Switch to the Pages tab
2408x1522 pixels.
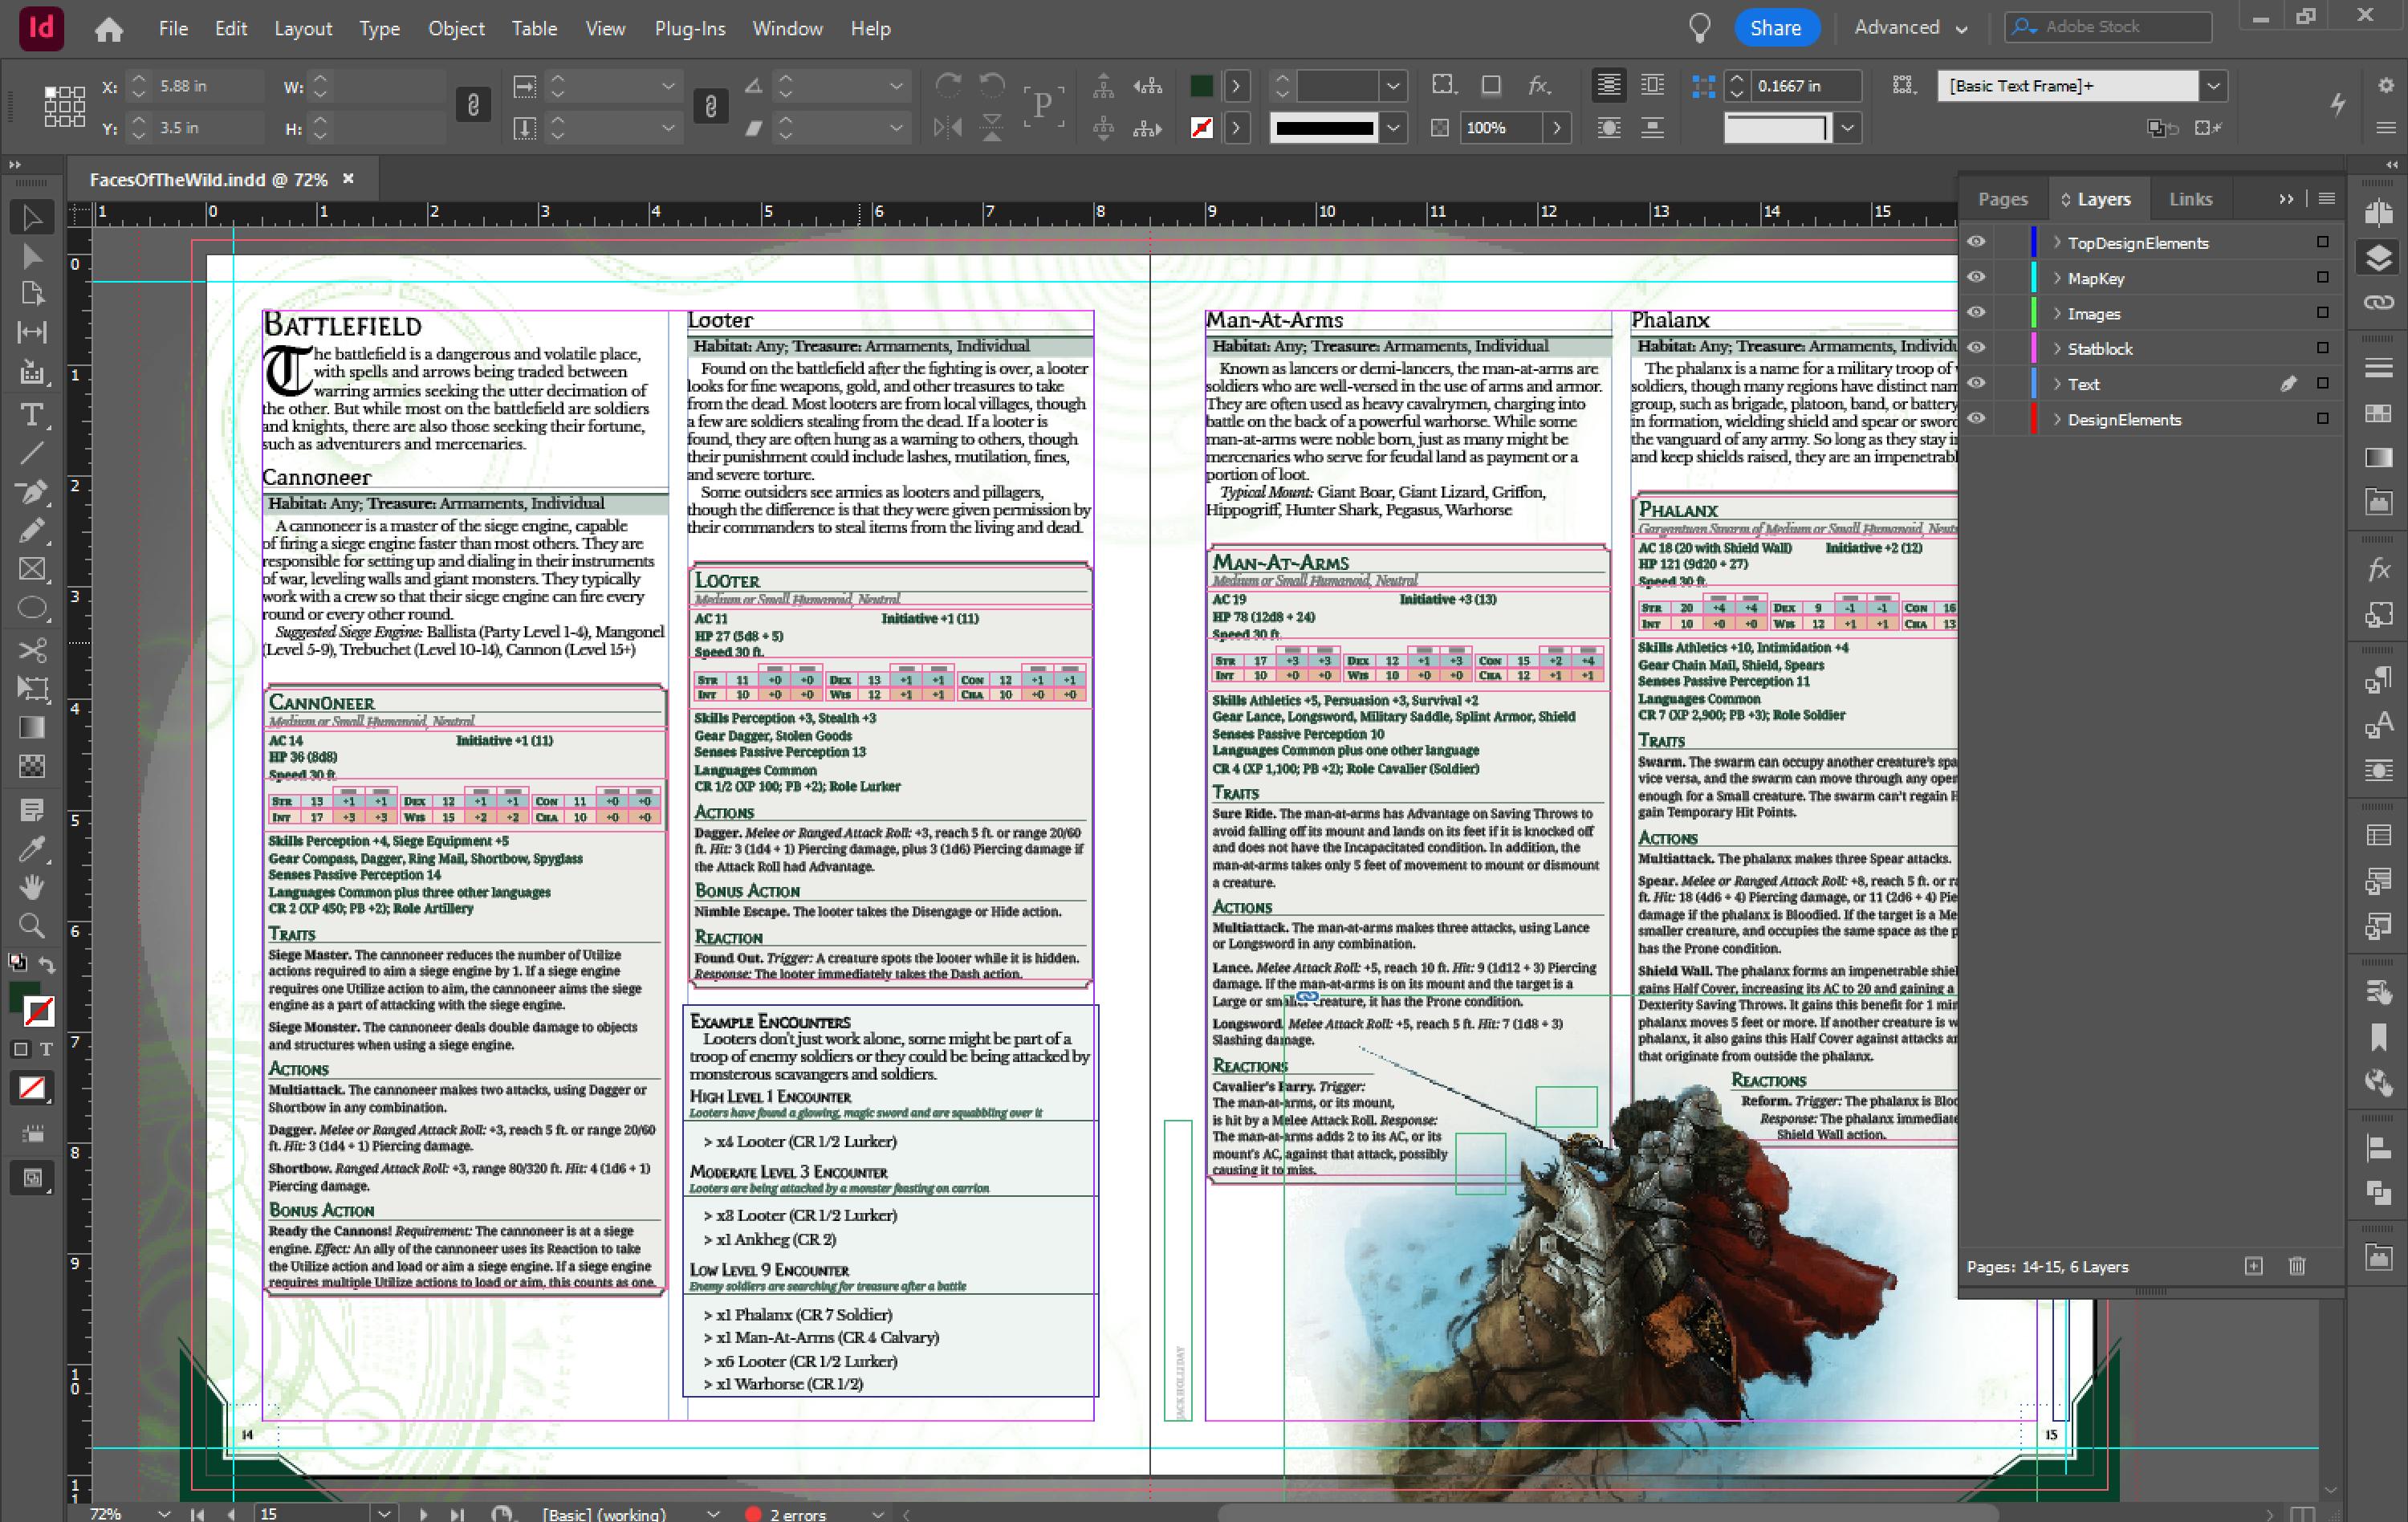(2002, 198)
